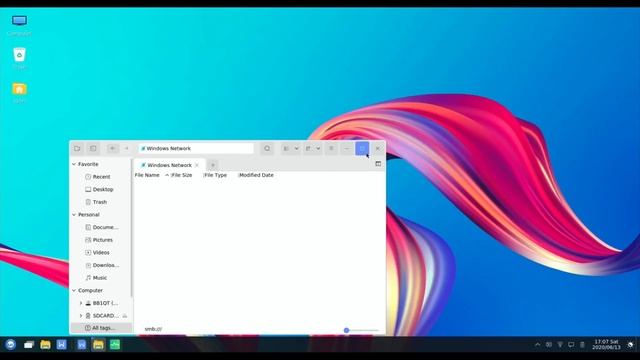
Task: Toggle the preview pane icon below the close button
Action: coord(378,164)
